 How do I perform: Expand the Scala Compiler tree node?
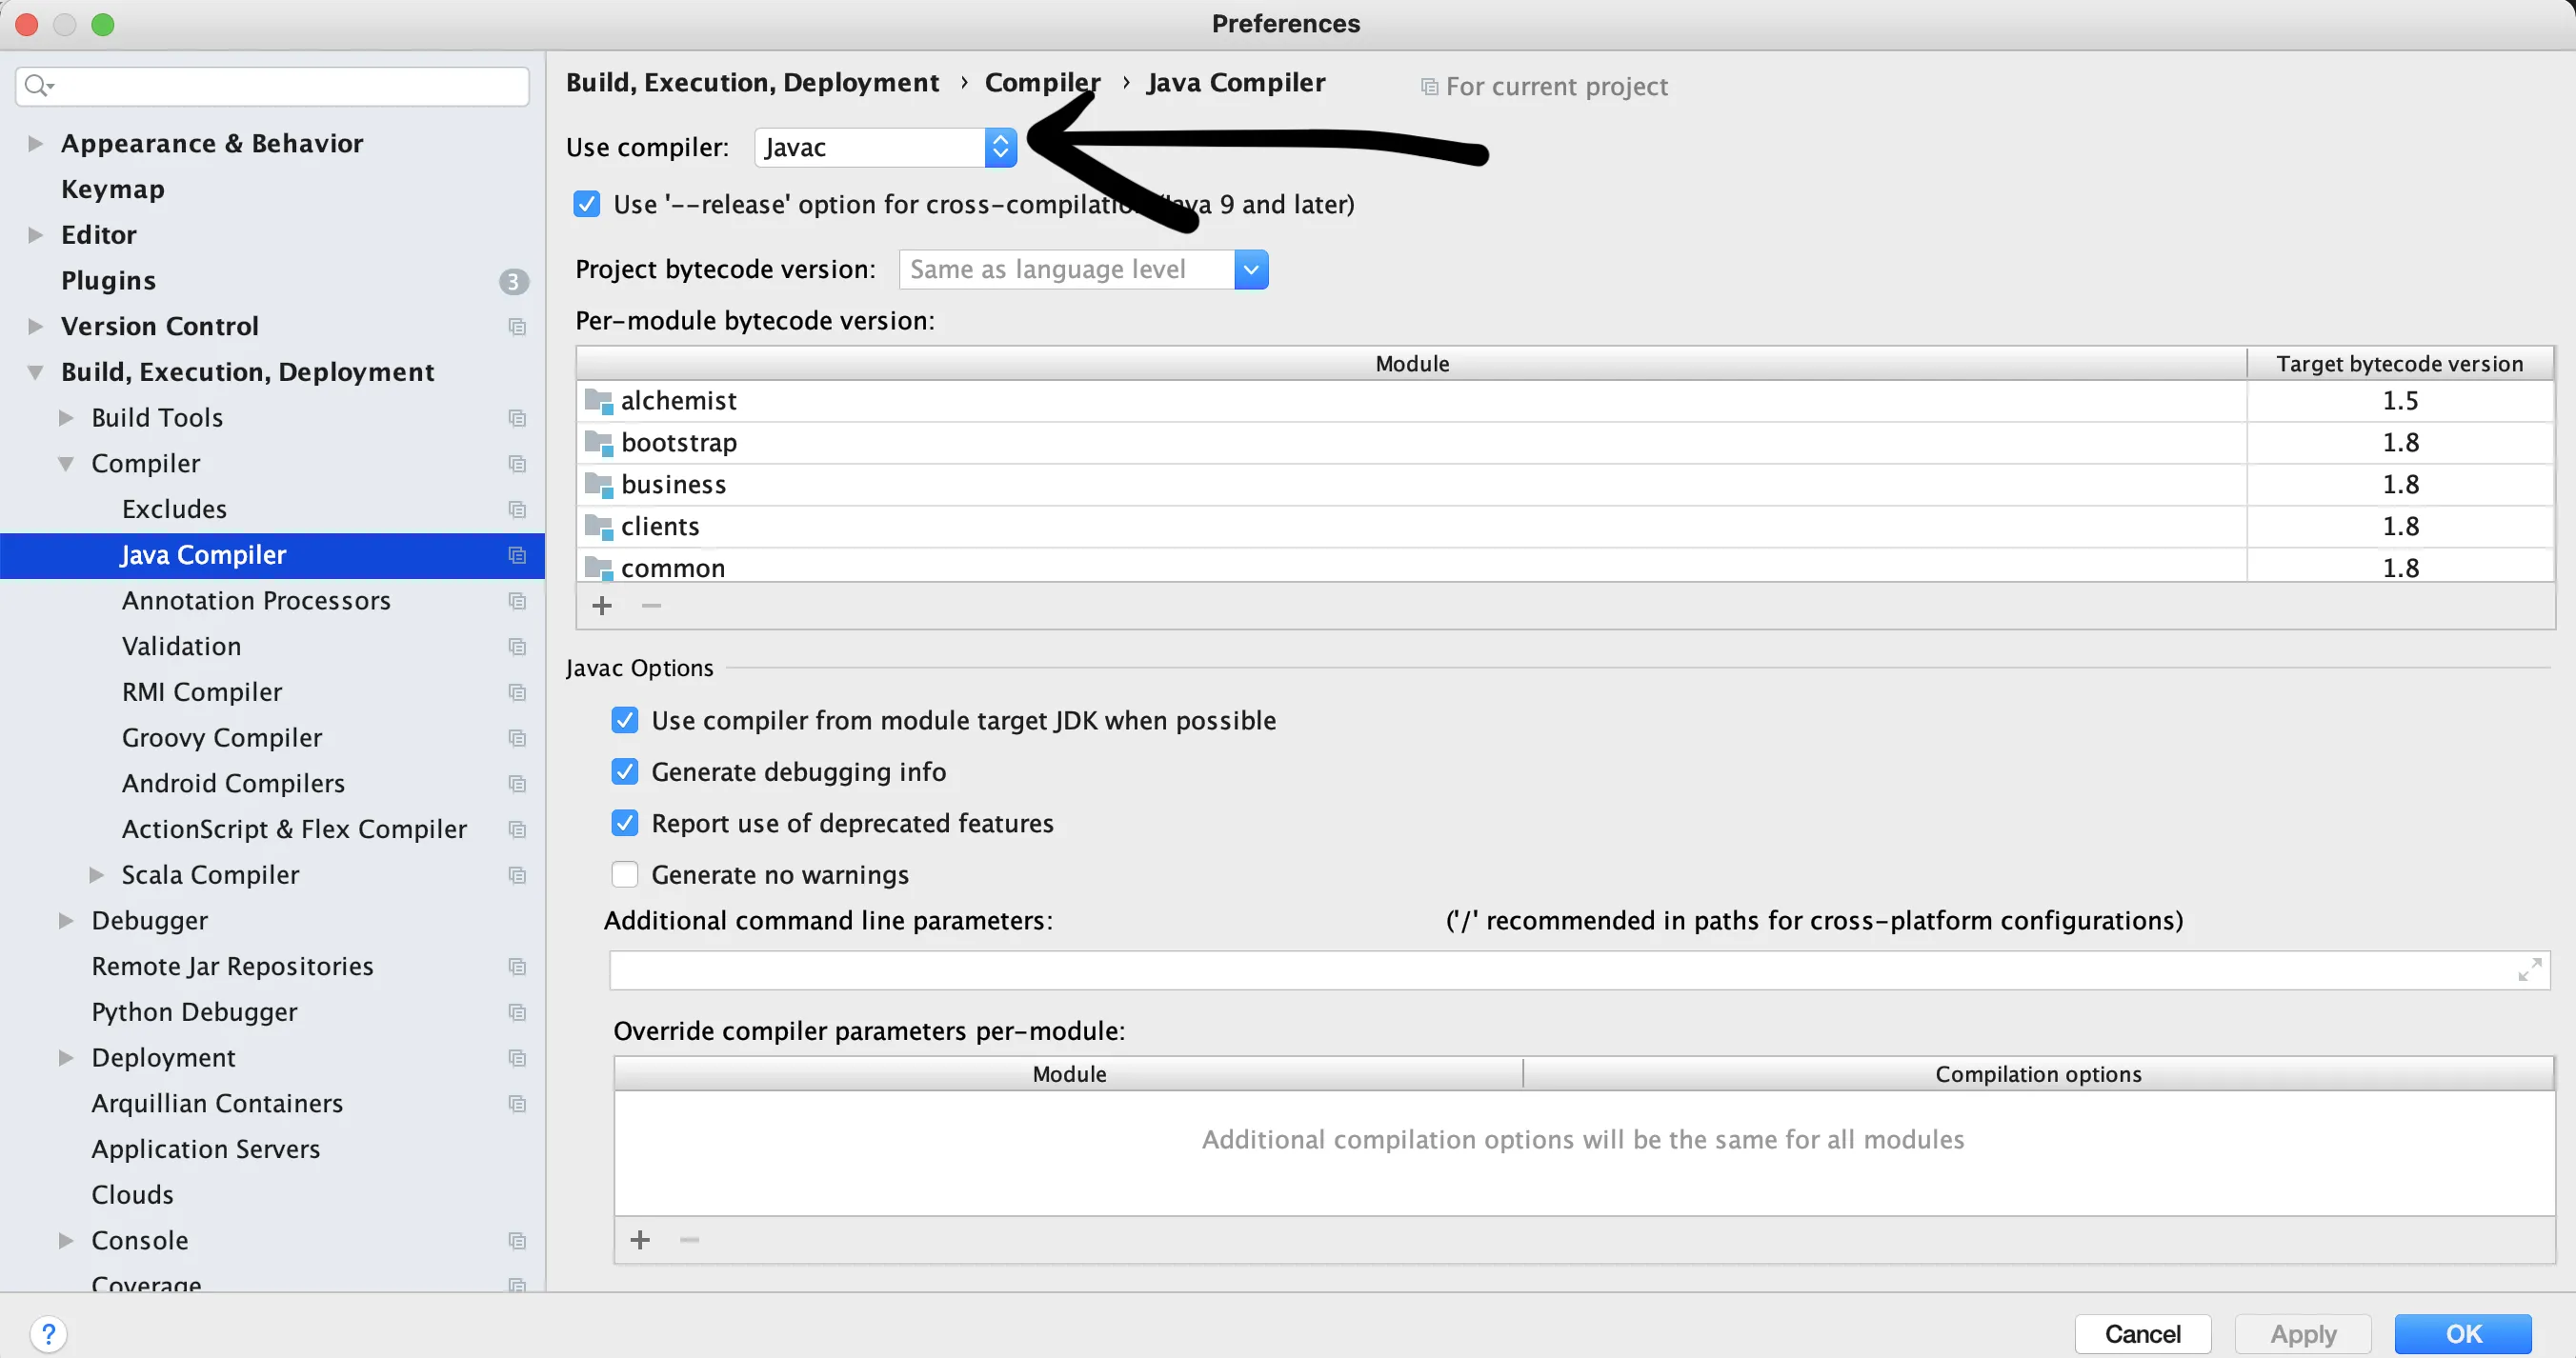pyautogui.click(x=97, y=875)
